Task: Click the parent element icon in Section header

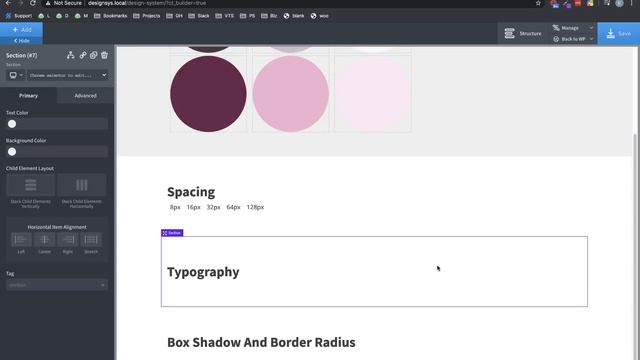Action: pos(71,55)
